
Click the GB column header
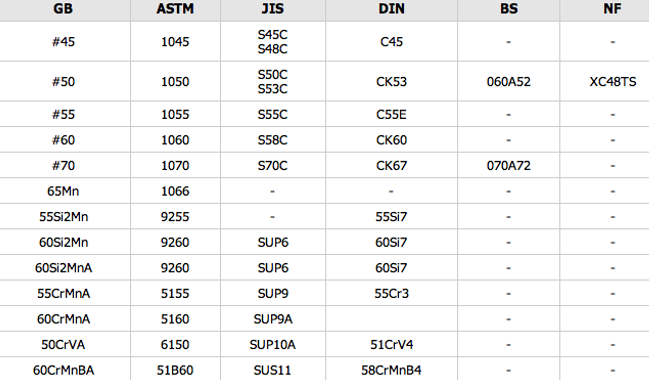click(x=63, y=9)
